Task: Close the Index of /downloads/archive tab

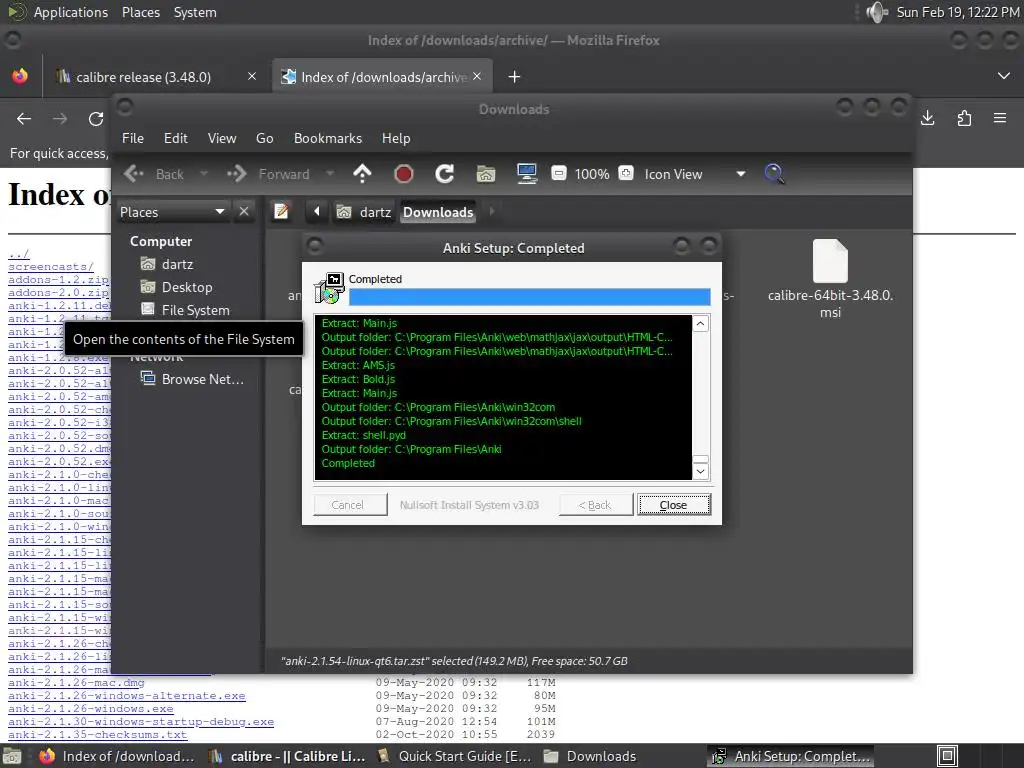Action: pyautogui.click(x=477, y=76)
